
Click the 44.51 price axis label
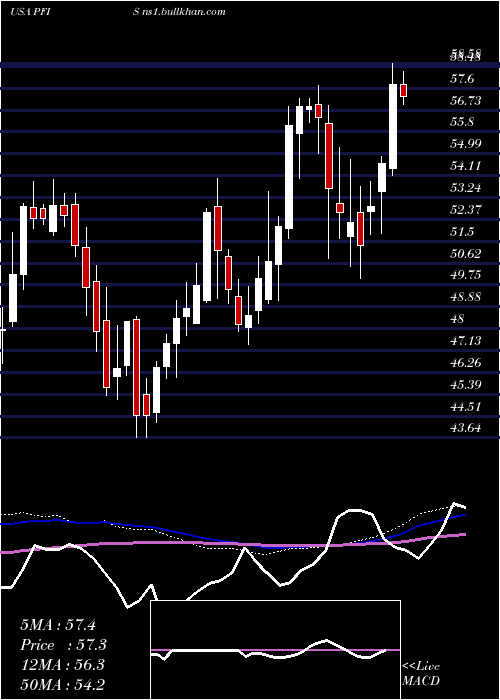466,406
